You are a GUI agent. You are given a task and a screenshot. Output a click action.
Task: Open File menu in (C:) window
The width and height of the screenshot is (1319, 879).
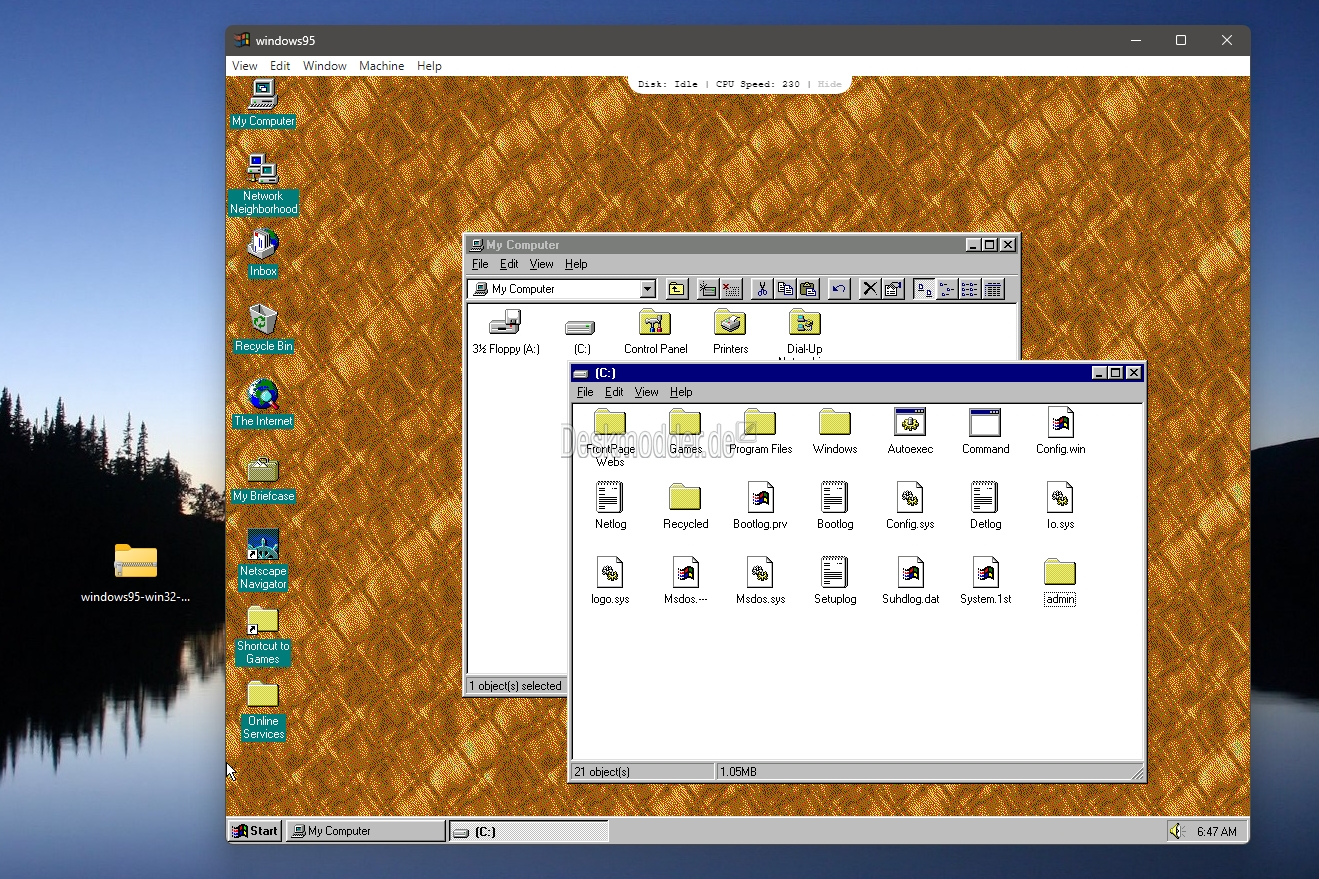(585, 392)
